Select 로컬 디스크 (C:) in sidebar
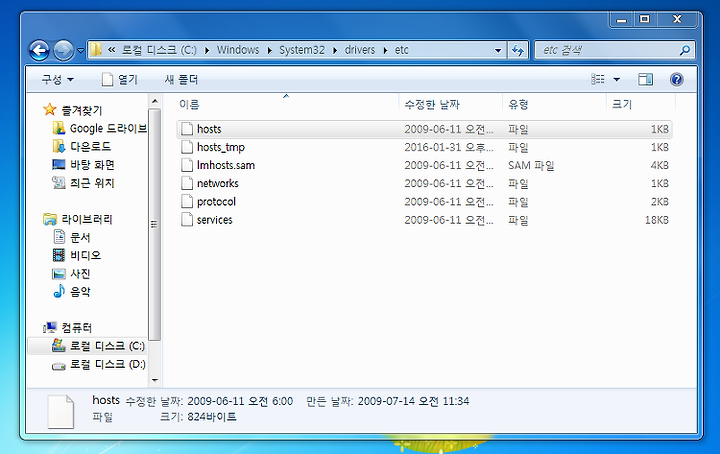The width and height of the screenshot is (720, 454). point(107,346)
